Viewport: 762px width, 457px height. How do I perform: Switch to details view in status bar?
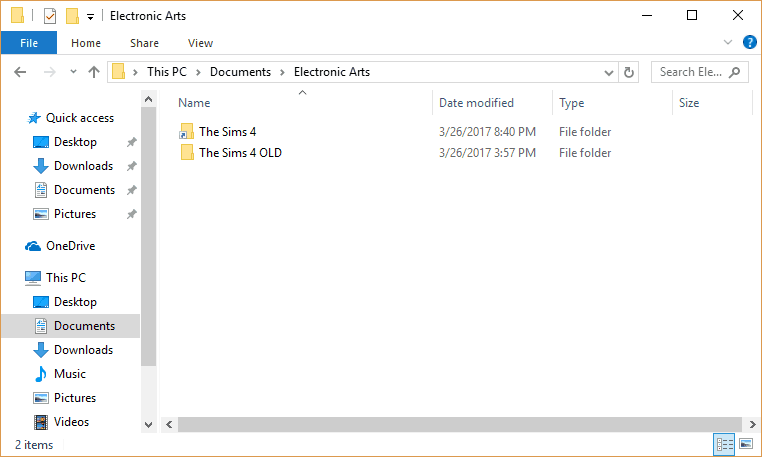[x=724, y=444]
